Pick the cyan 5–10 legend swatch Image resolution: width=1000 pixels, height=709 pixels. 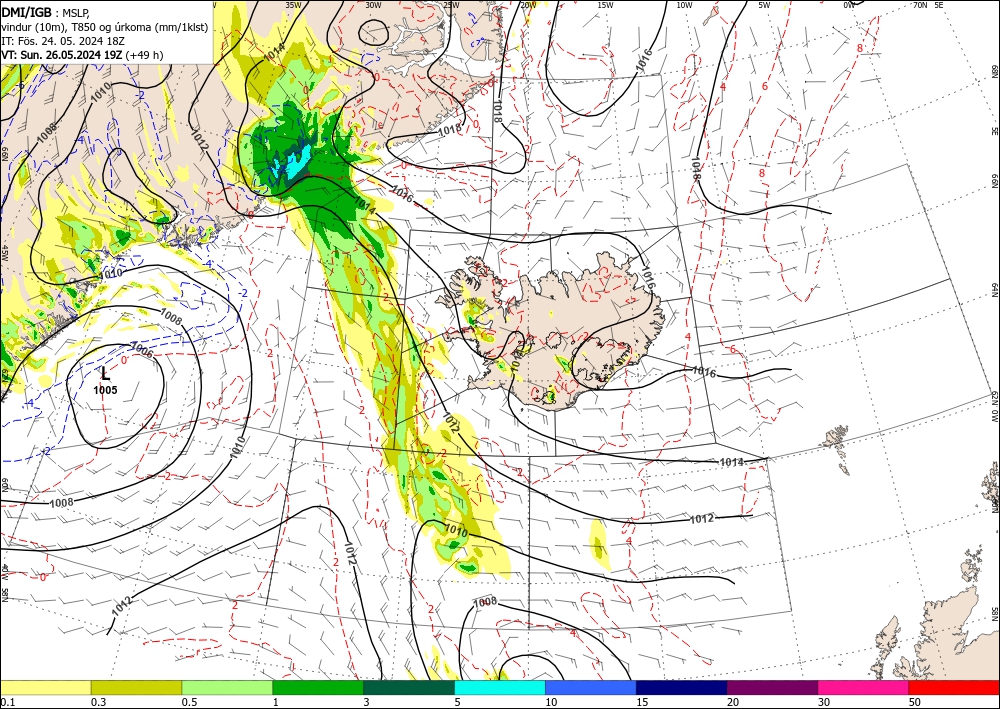pyautogui.click(x=500, y=687)
